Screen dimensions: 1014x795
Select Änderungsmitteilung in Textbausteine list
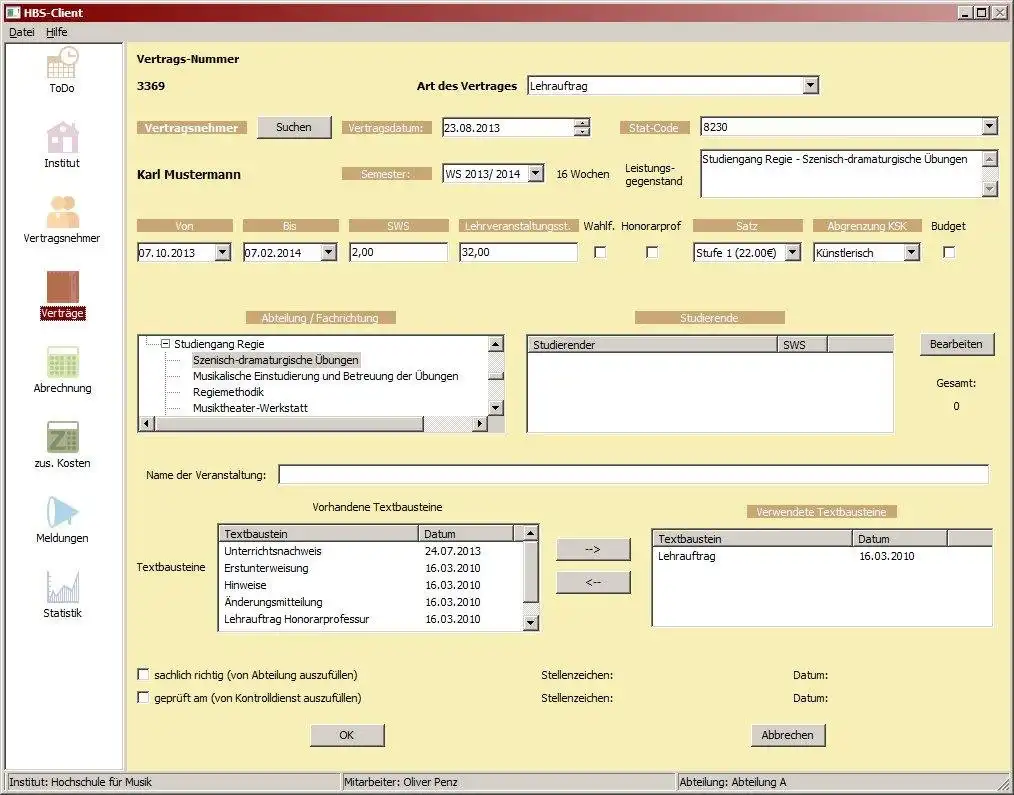click(370, 602)
